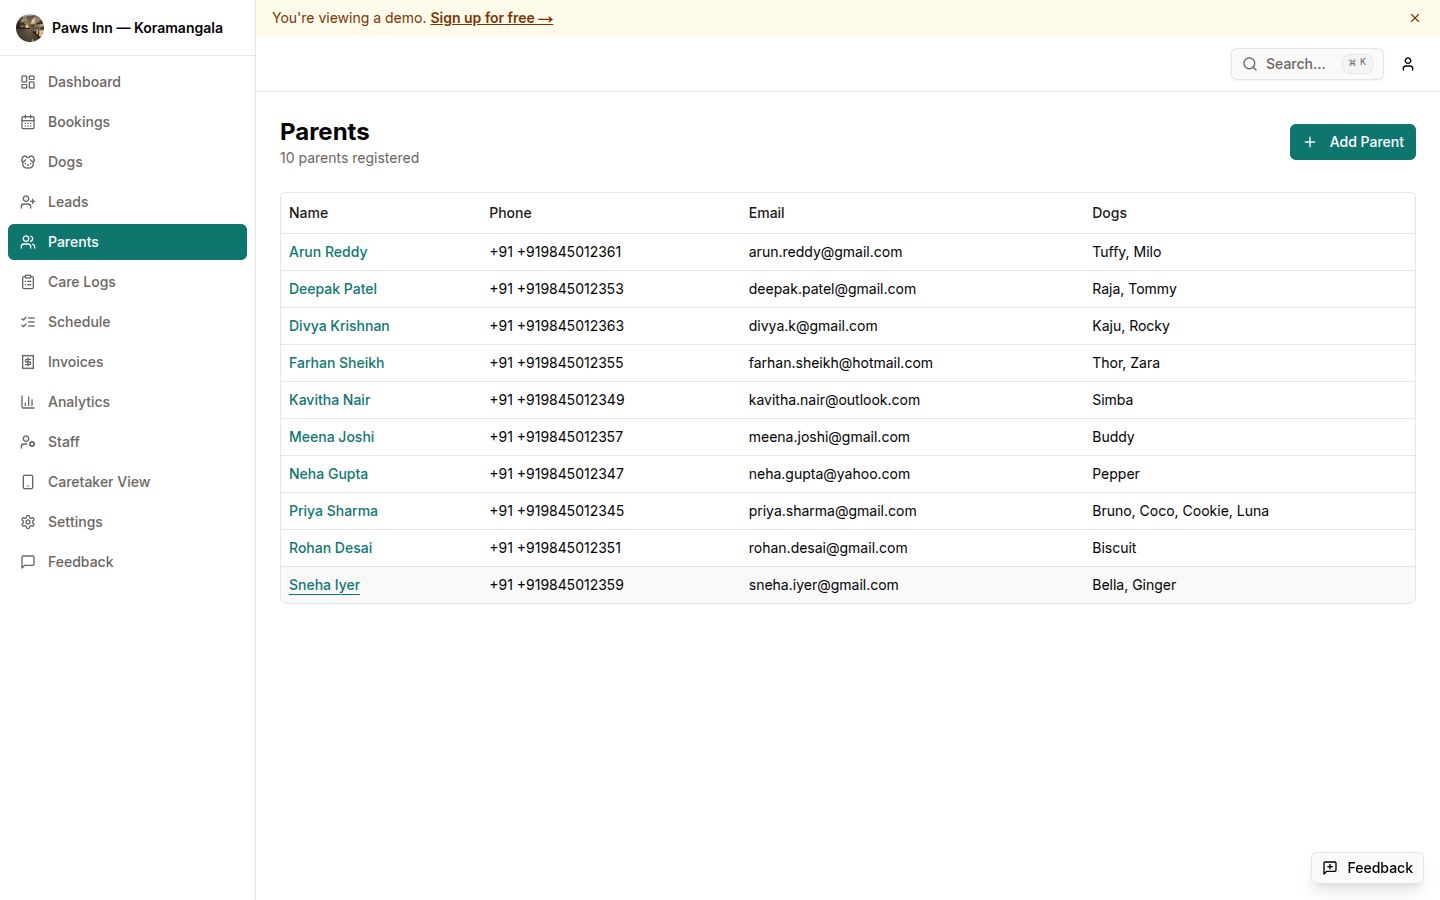Image resolution: width=1440 pixels, height=900 pixels.
Task: Follow the Sign up for free link
Action: 491,17
